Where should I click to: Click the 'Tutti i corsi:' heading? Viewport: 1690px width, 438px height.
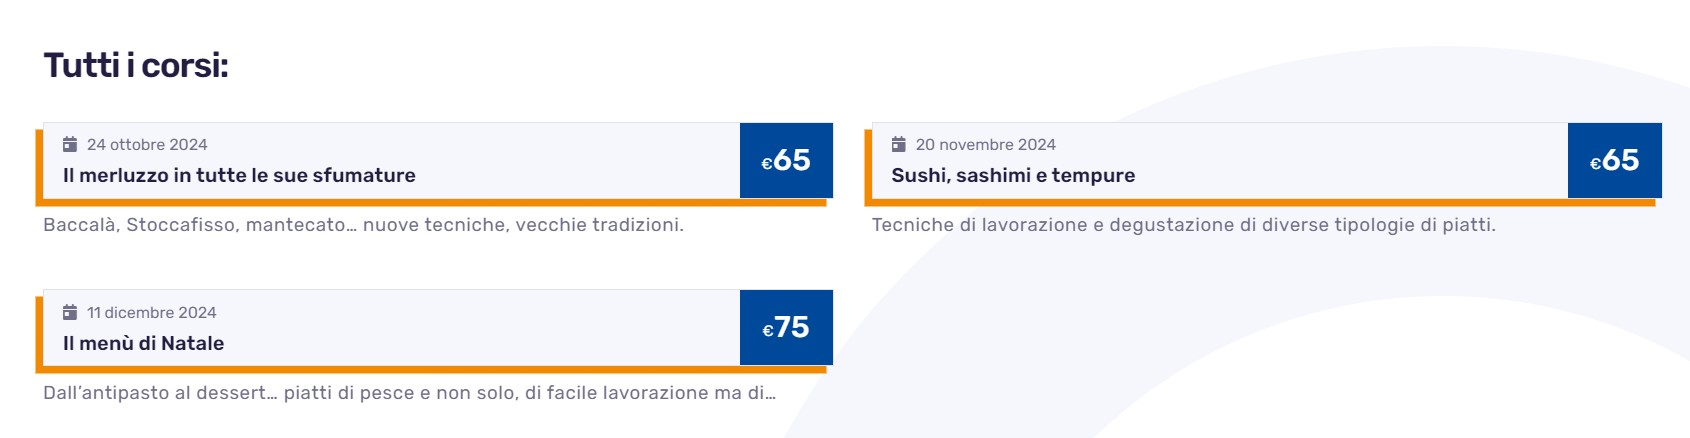click(x=136, y=65)
